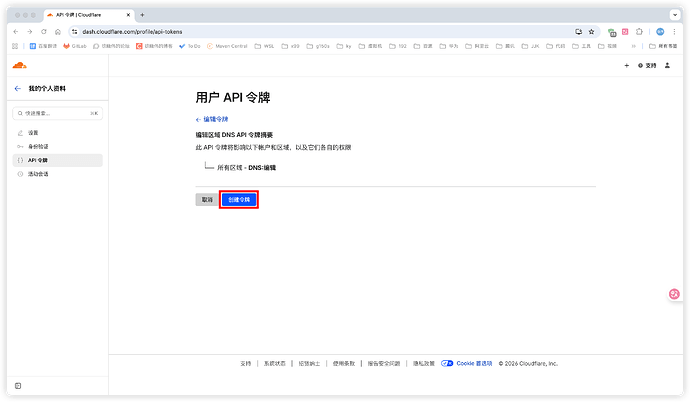Click the back arrow beside 我的个人资料
The height and width of the screenshot is (402, 690).
[x=17, y=89]
